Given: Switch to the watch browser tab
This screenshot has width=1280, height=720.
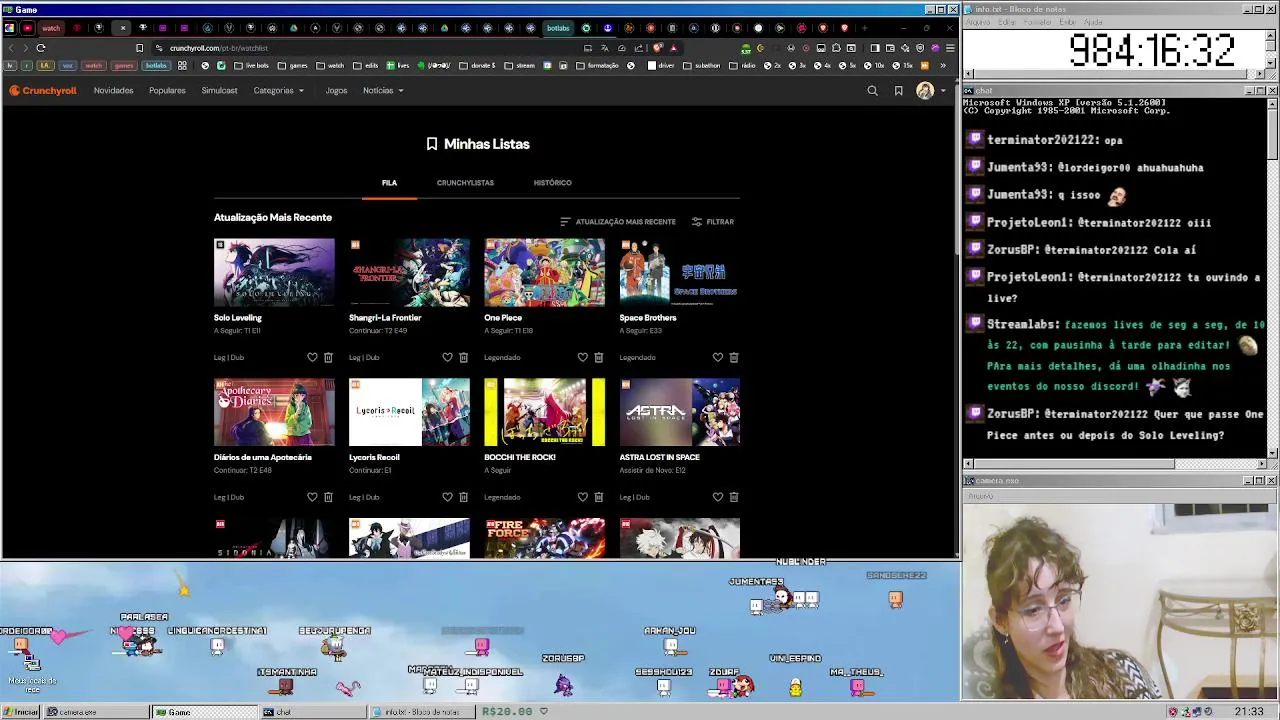Looking at the screenshot, I should pos(50,28).
